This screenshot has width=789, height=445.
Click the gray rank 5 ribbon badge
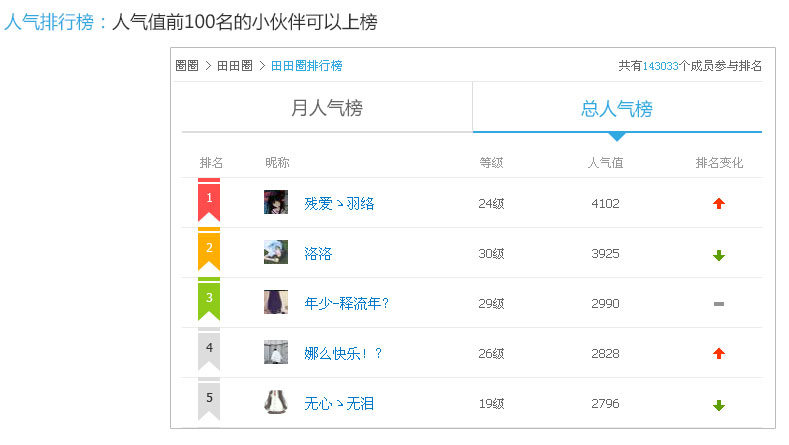[209, 399]
